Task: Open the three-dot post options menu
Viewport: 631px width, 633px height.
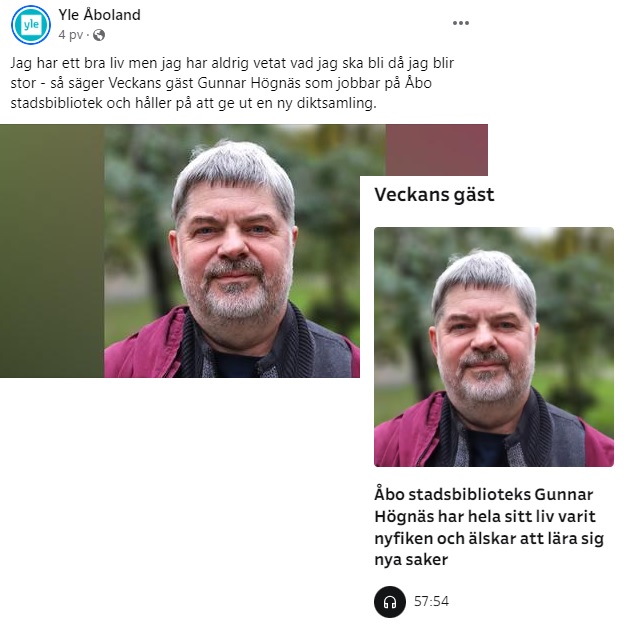Action: (461, 23)
